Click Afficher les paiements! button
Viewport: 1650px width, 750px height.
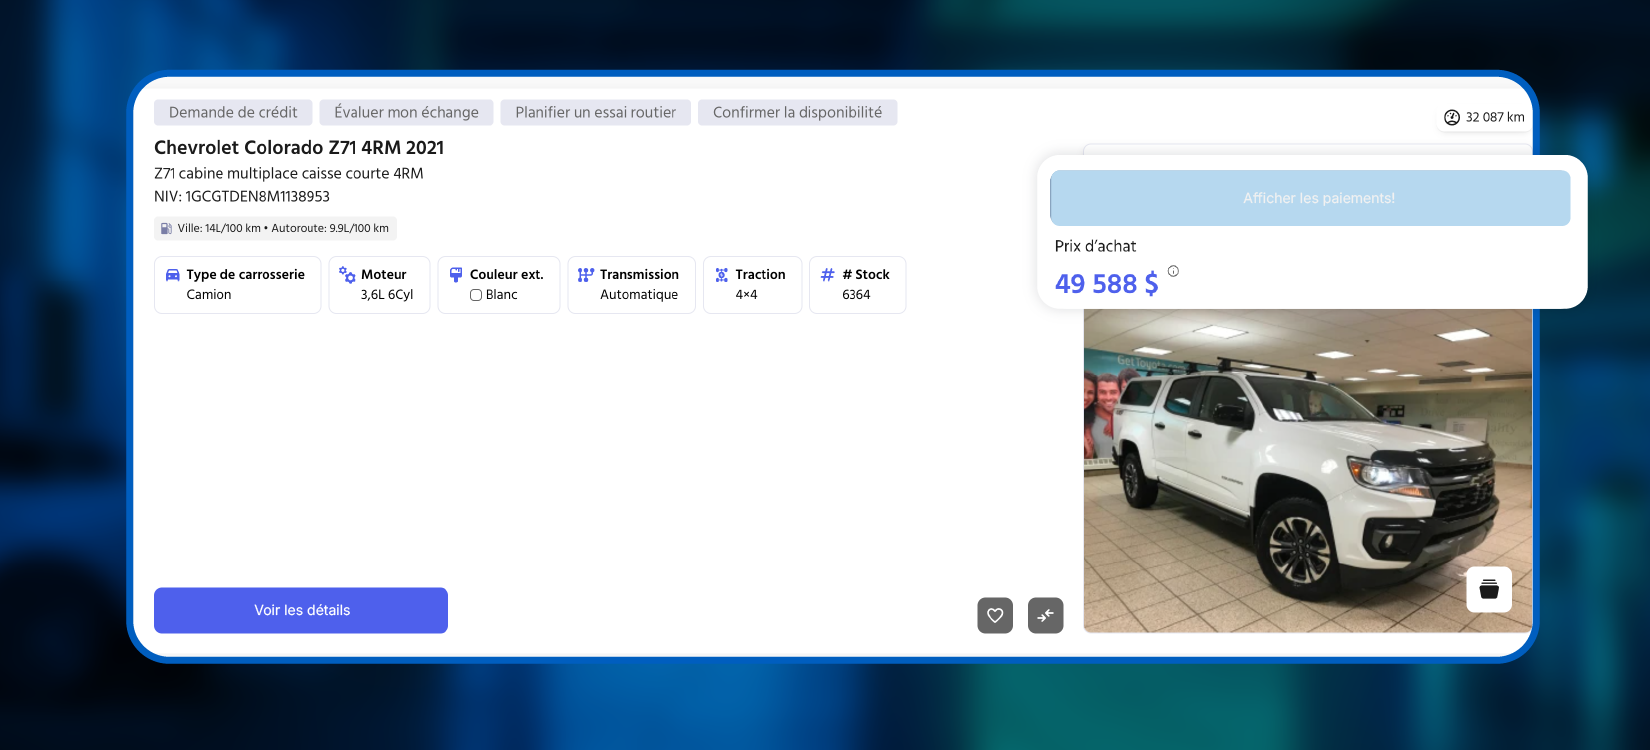[1310, 198]
